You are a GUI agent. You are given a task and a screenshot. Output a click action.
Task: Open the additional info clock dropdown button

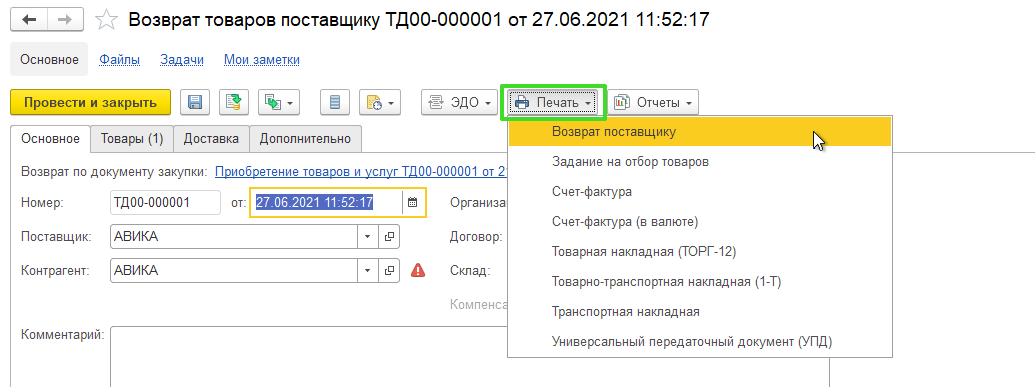tap(380, 102)
